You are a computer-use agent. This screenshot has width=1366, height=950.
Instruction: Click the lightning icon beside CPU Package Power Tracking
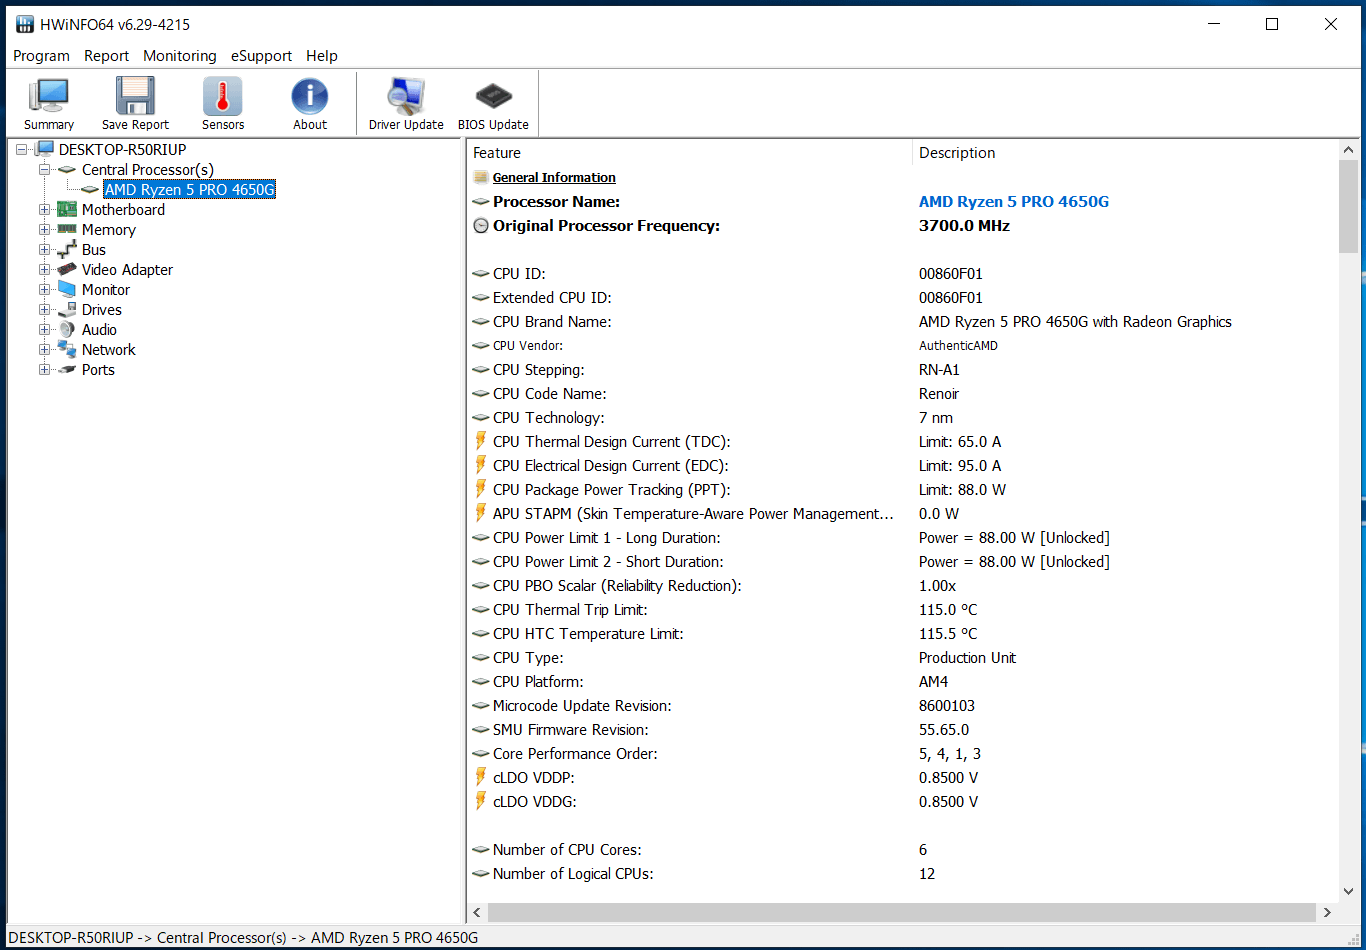(481, 490)
